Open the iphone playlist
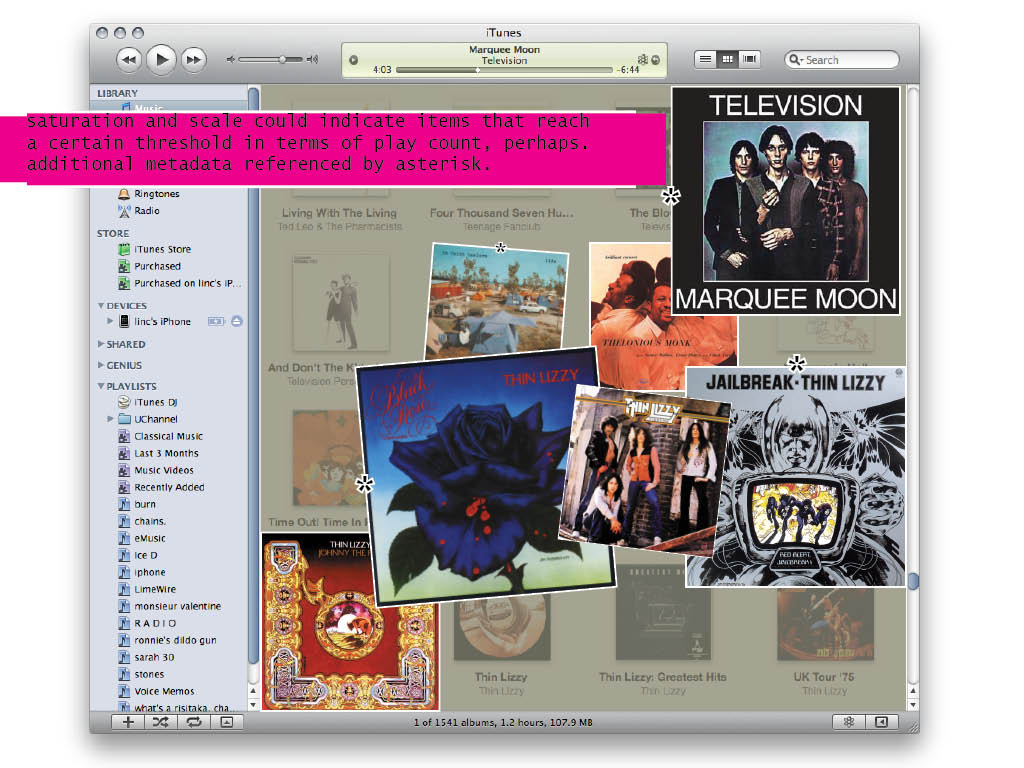 point(150,572)
